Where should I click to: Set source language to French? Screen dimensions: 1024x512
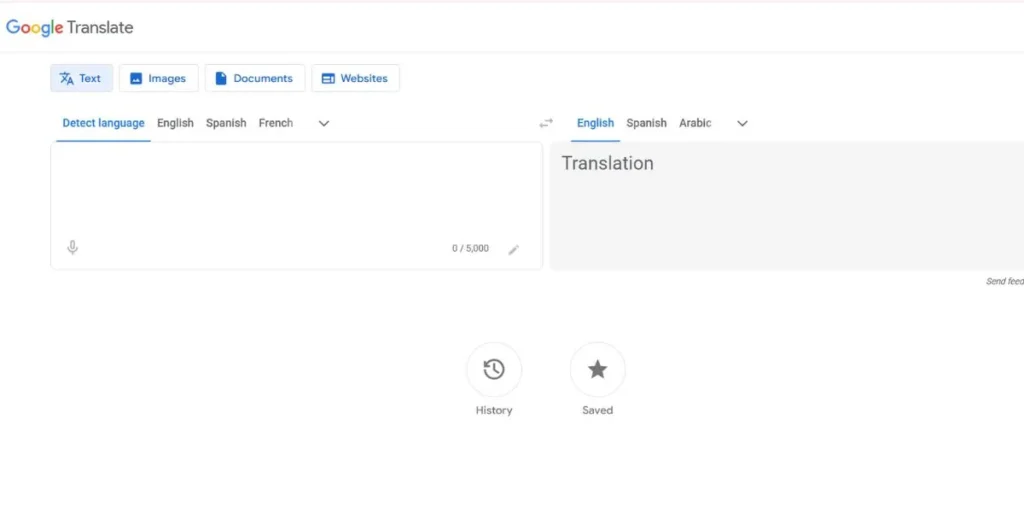pos(276,123)
